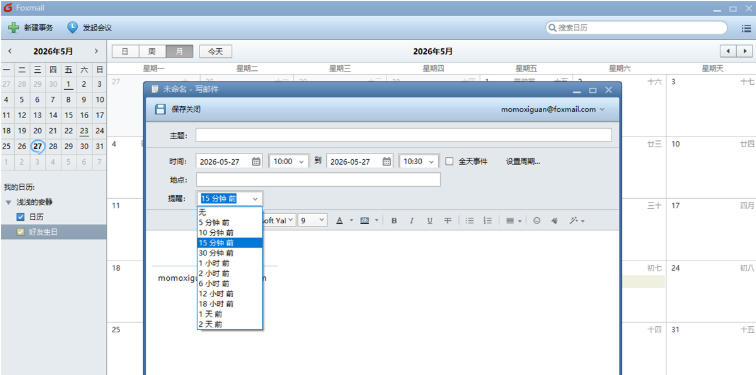Click next arrow in main calendar header
Screen dimensions: 756x375
point(744,51)
